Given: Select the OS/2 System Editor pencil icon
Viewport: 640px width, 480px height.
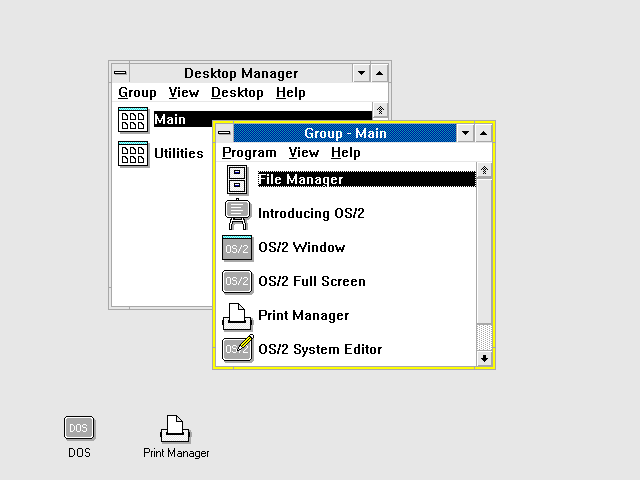Looking at the screenshot, I should [x=238, y=348].
